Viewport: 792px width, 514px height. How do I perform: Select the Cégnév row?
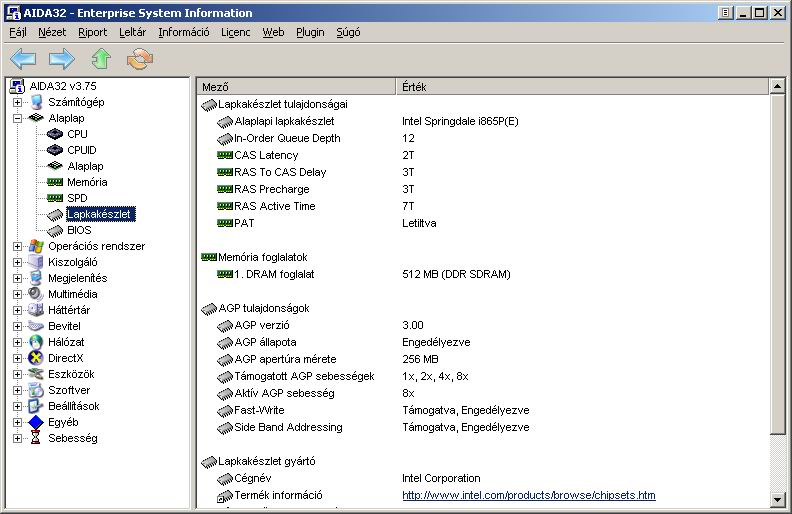pyautogui.click(x=483, y=478)
